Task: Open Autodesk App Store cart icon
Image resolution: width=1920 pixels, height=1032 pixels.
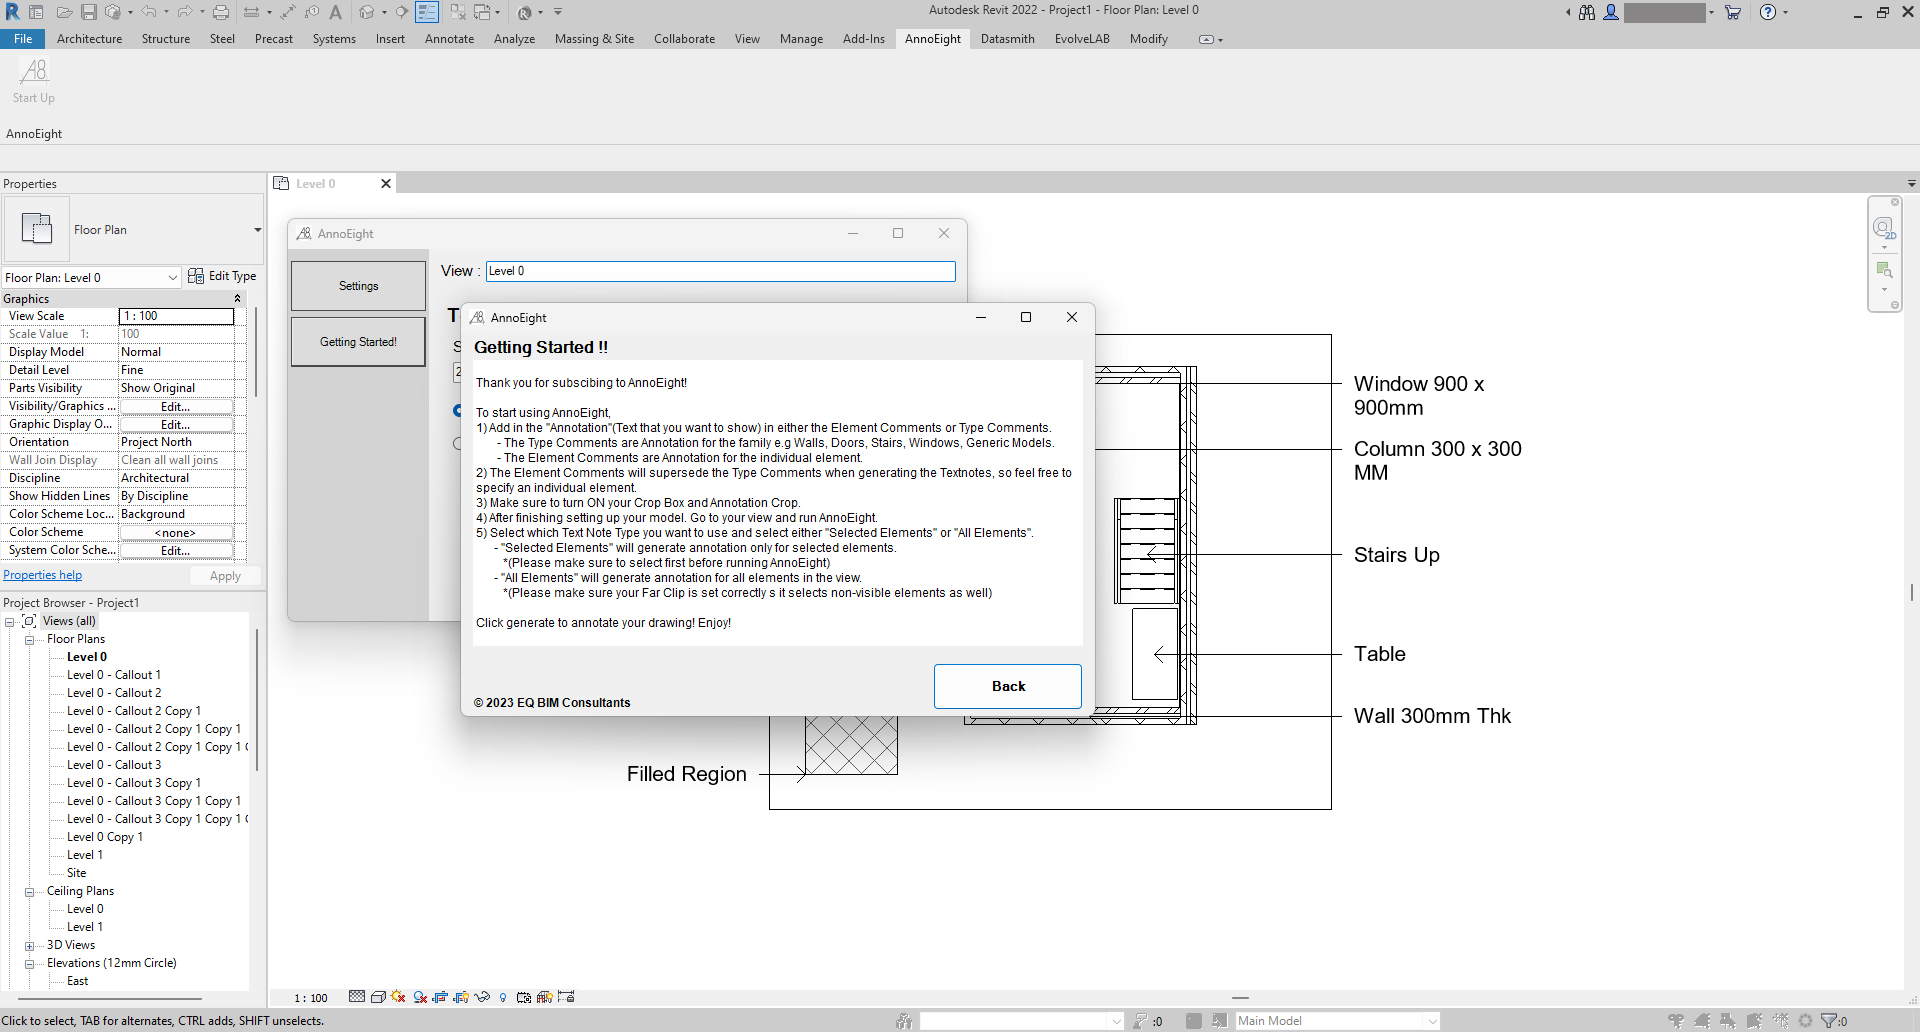Action: tap(1733, 12)
